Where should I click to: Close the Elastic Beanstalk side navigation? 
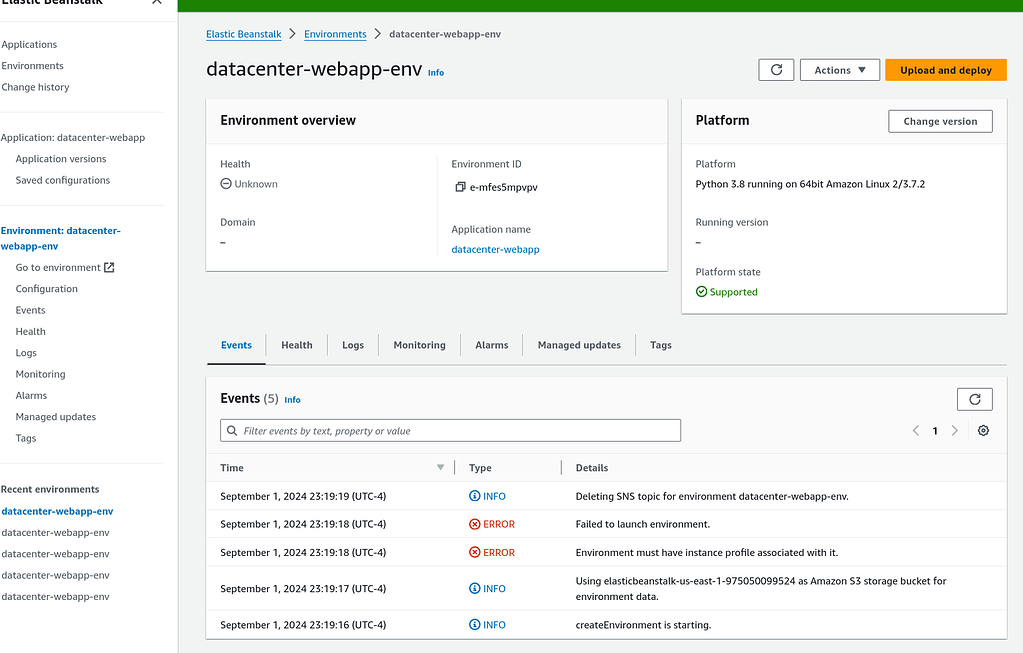pyautogui.click(x=156, y=2)
